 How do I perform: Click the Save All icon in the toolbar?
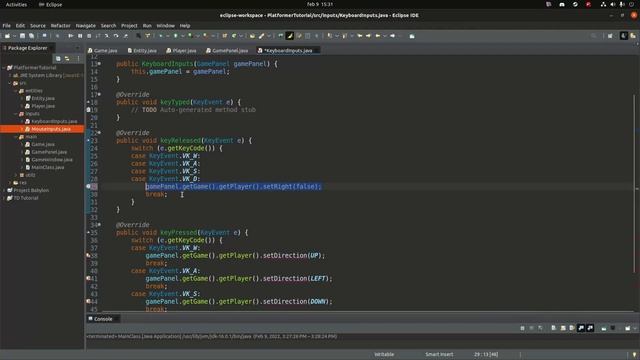point(31,36)
